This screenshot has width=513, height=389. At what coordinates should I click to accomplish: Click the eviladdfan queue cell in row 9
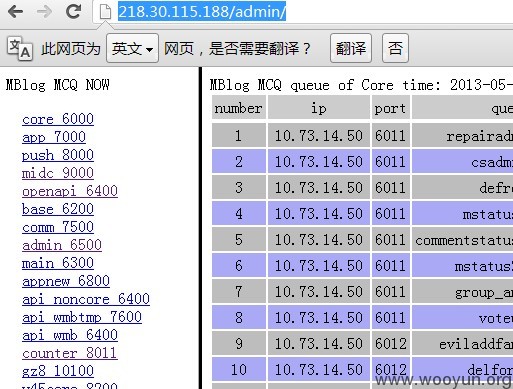coord(463,343)
